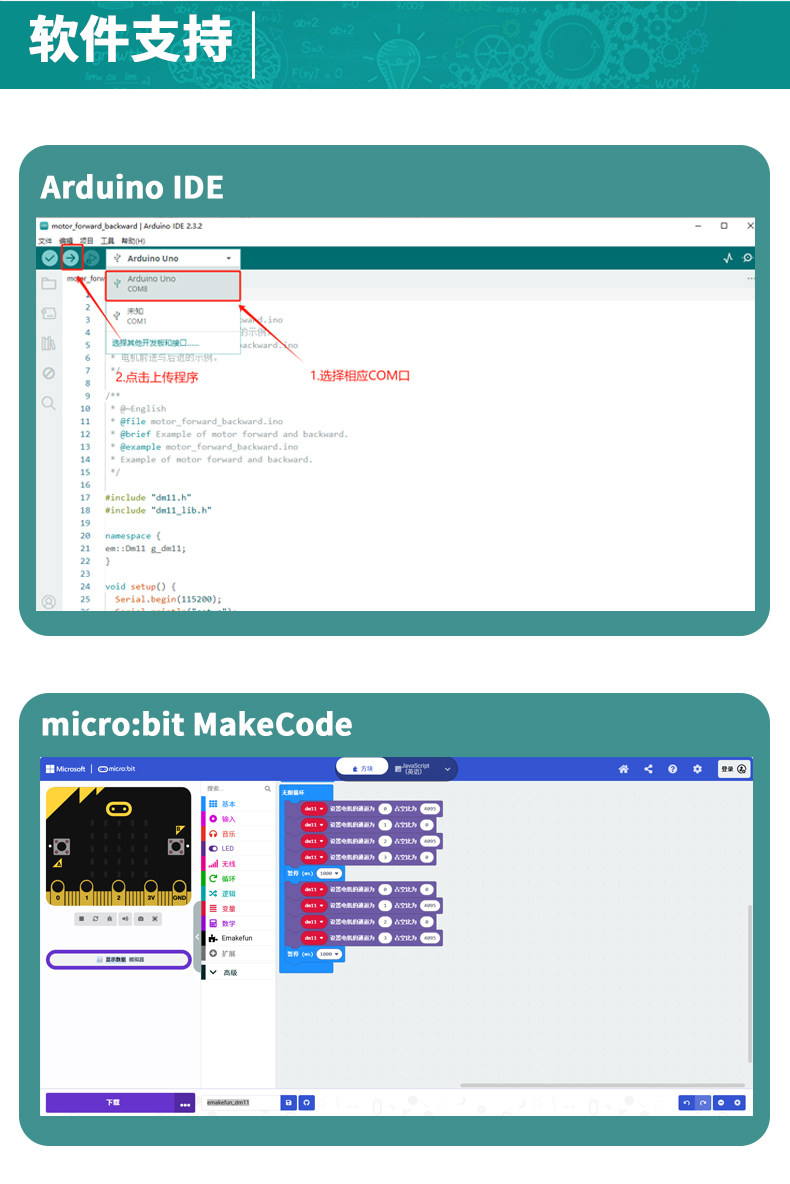Click the 登录 sign-in button
Image resolution: width=790 pixels, height=1184 pixels.
(733, 769)
